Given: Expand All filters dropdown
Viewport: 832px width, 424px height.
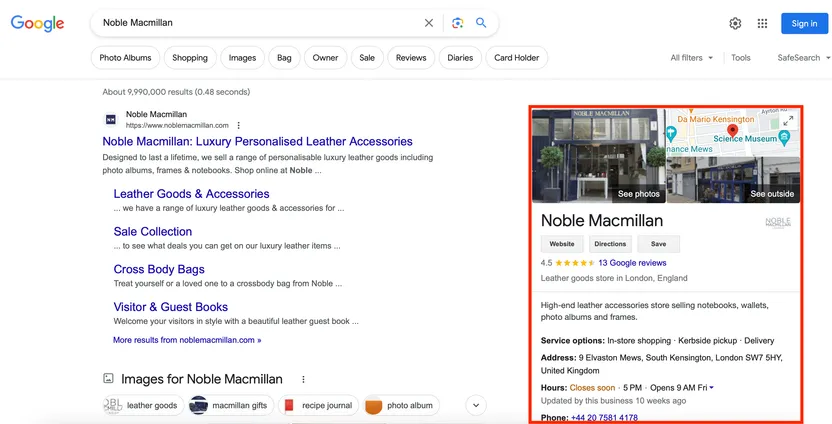Looking at the screenshot, I should pyautogui.click(x=691, y=58).
